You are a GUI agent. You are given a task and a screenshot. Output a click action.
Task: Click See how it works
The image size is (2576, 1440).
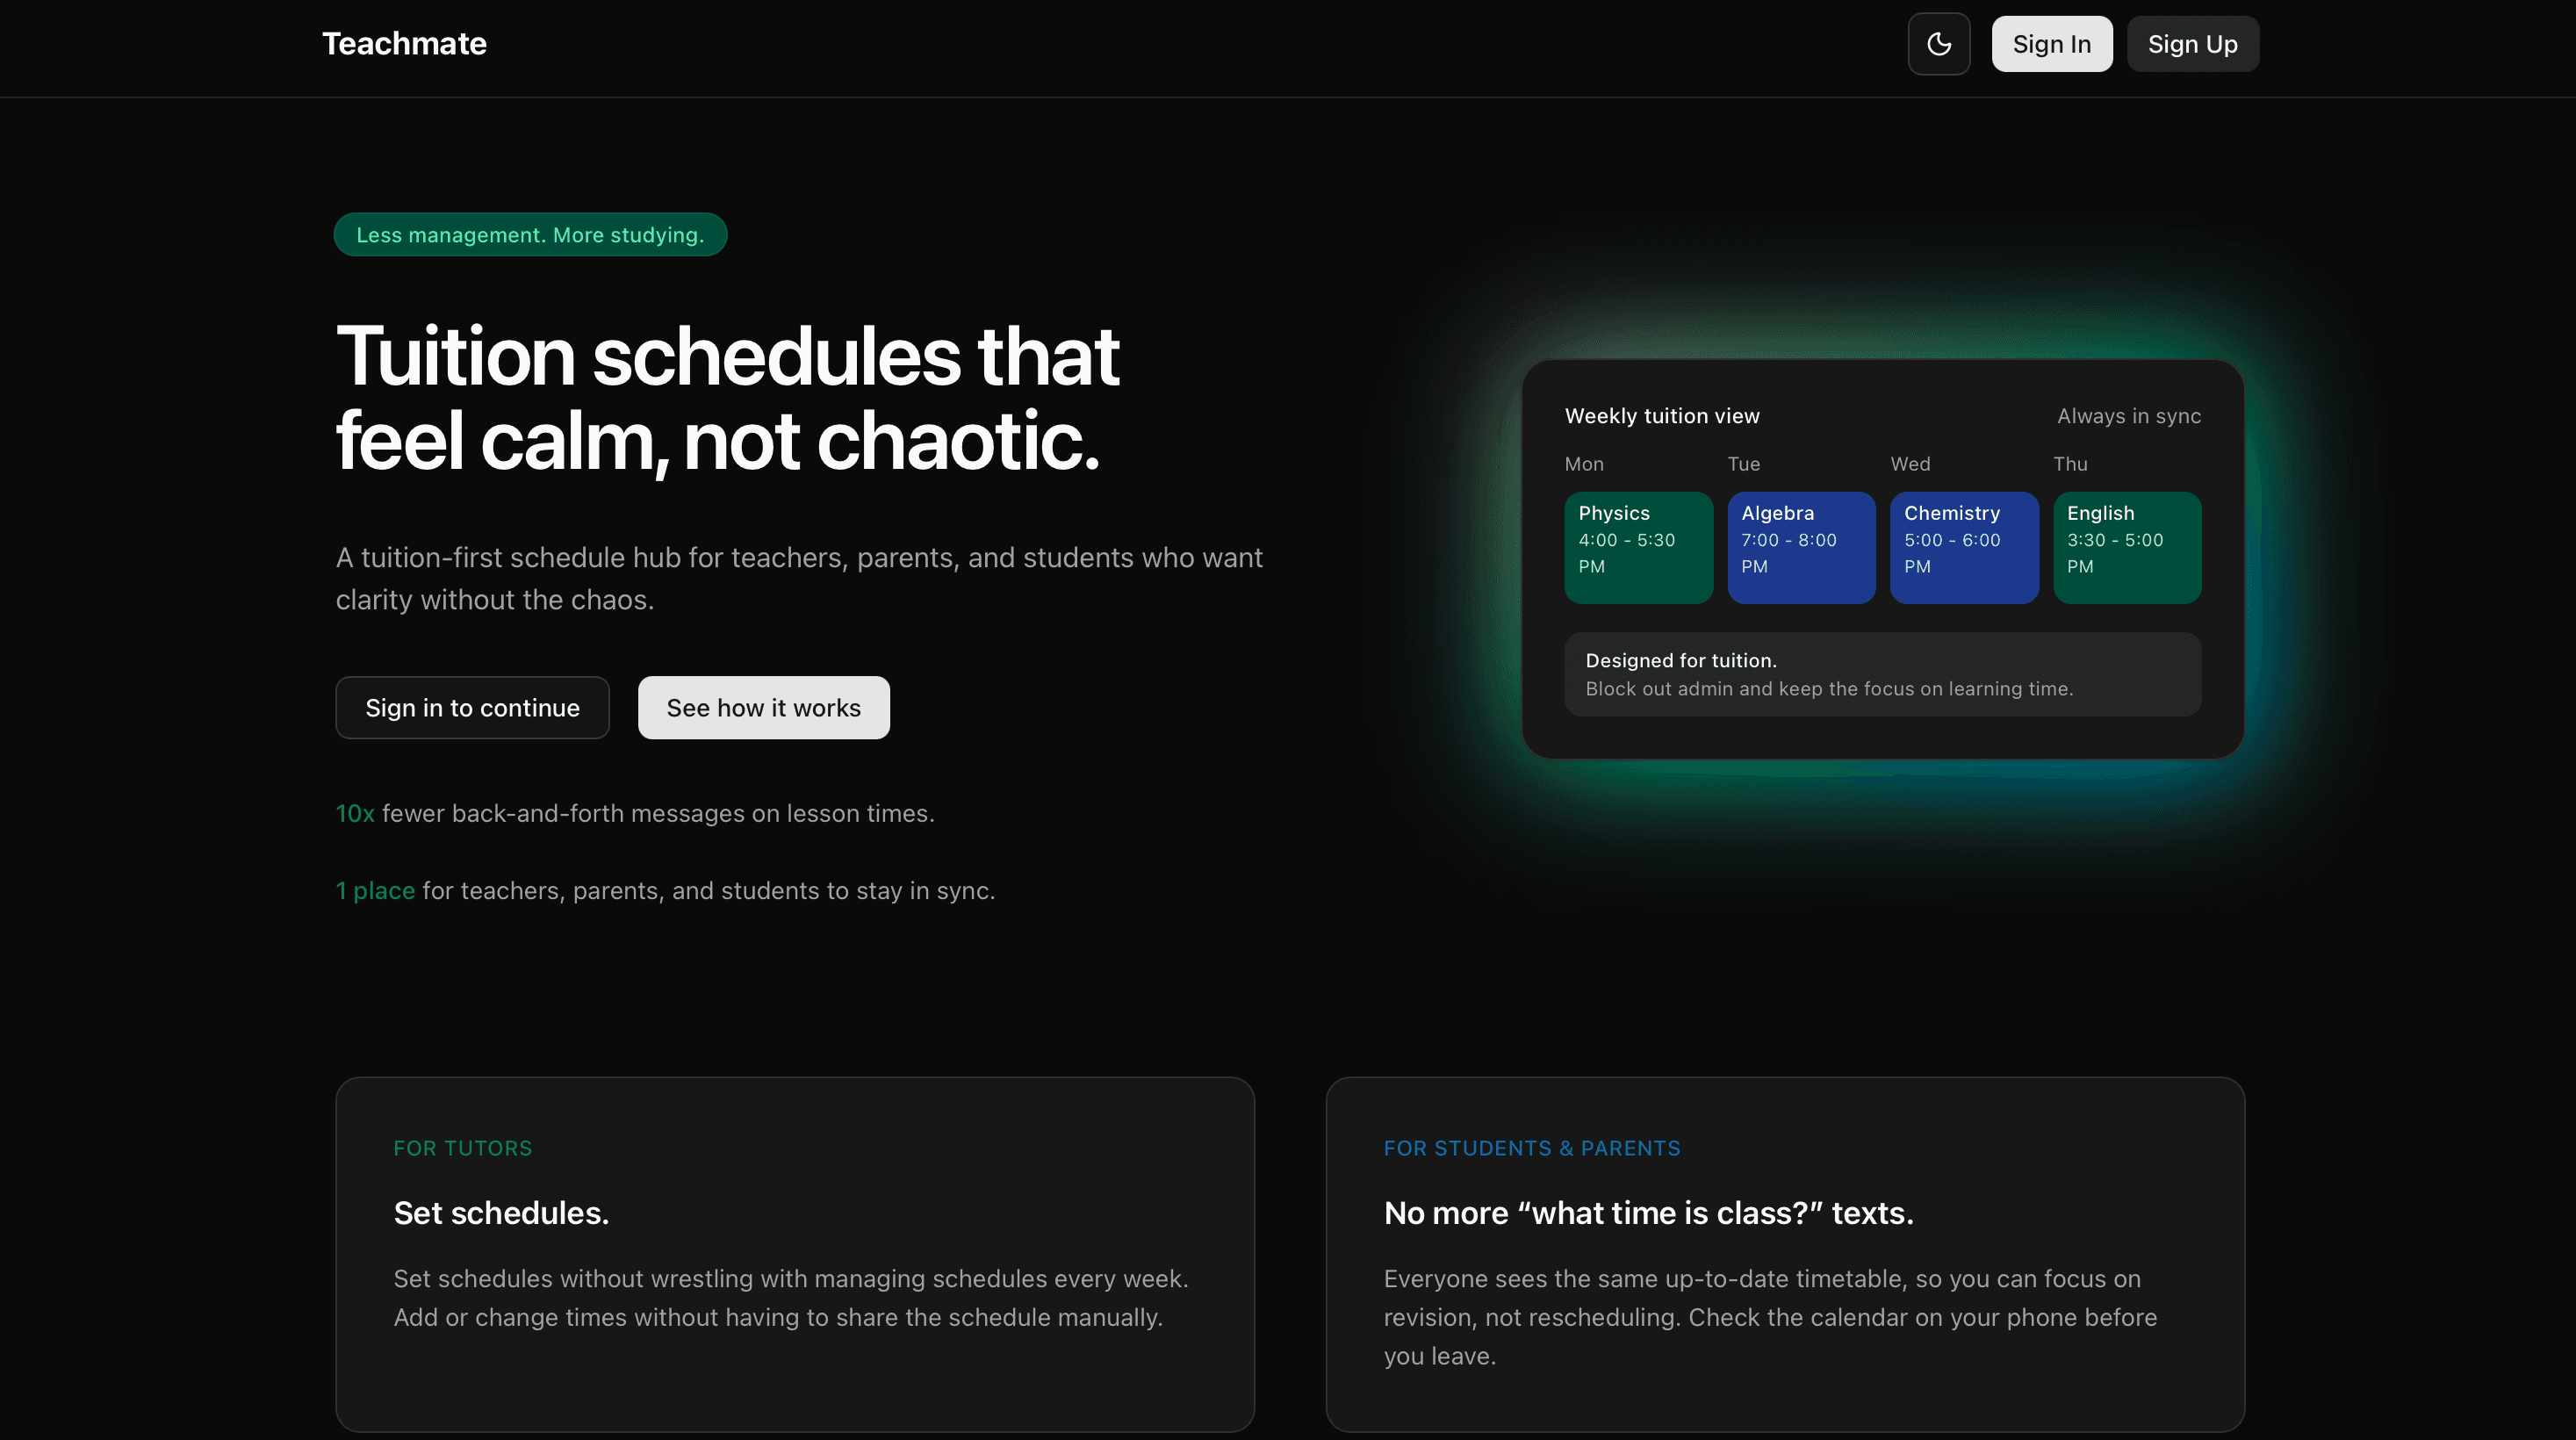coord(763,708)
